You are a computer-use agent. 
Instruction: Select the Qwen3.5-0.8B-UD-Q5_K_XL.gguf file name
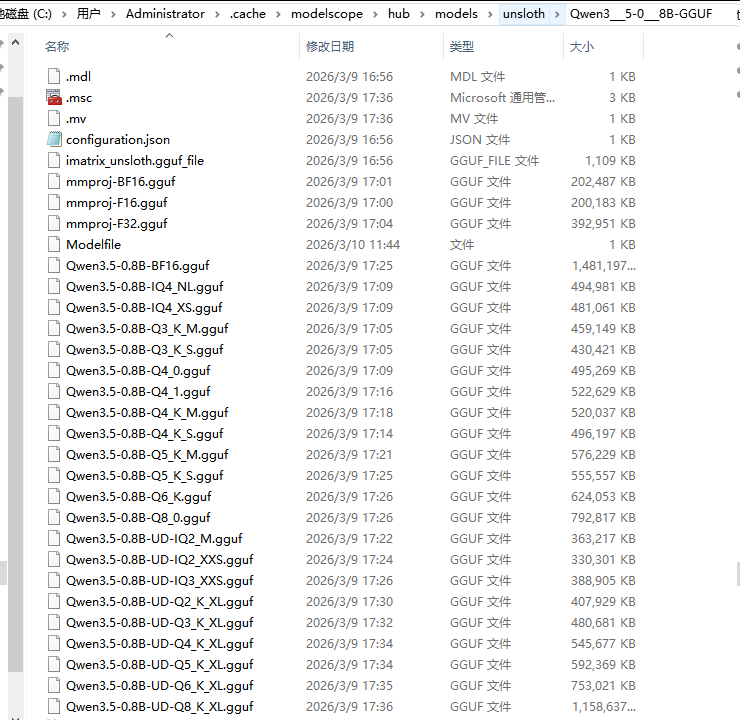click(x=160, y=664)
